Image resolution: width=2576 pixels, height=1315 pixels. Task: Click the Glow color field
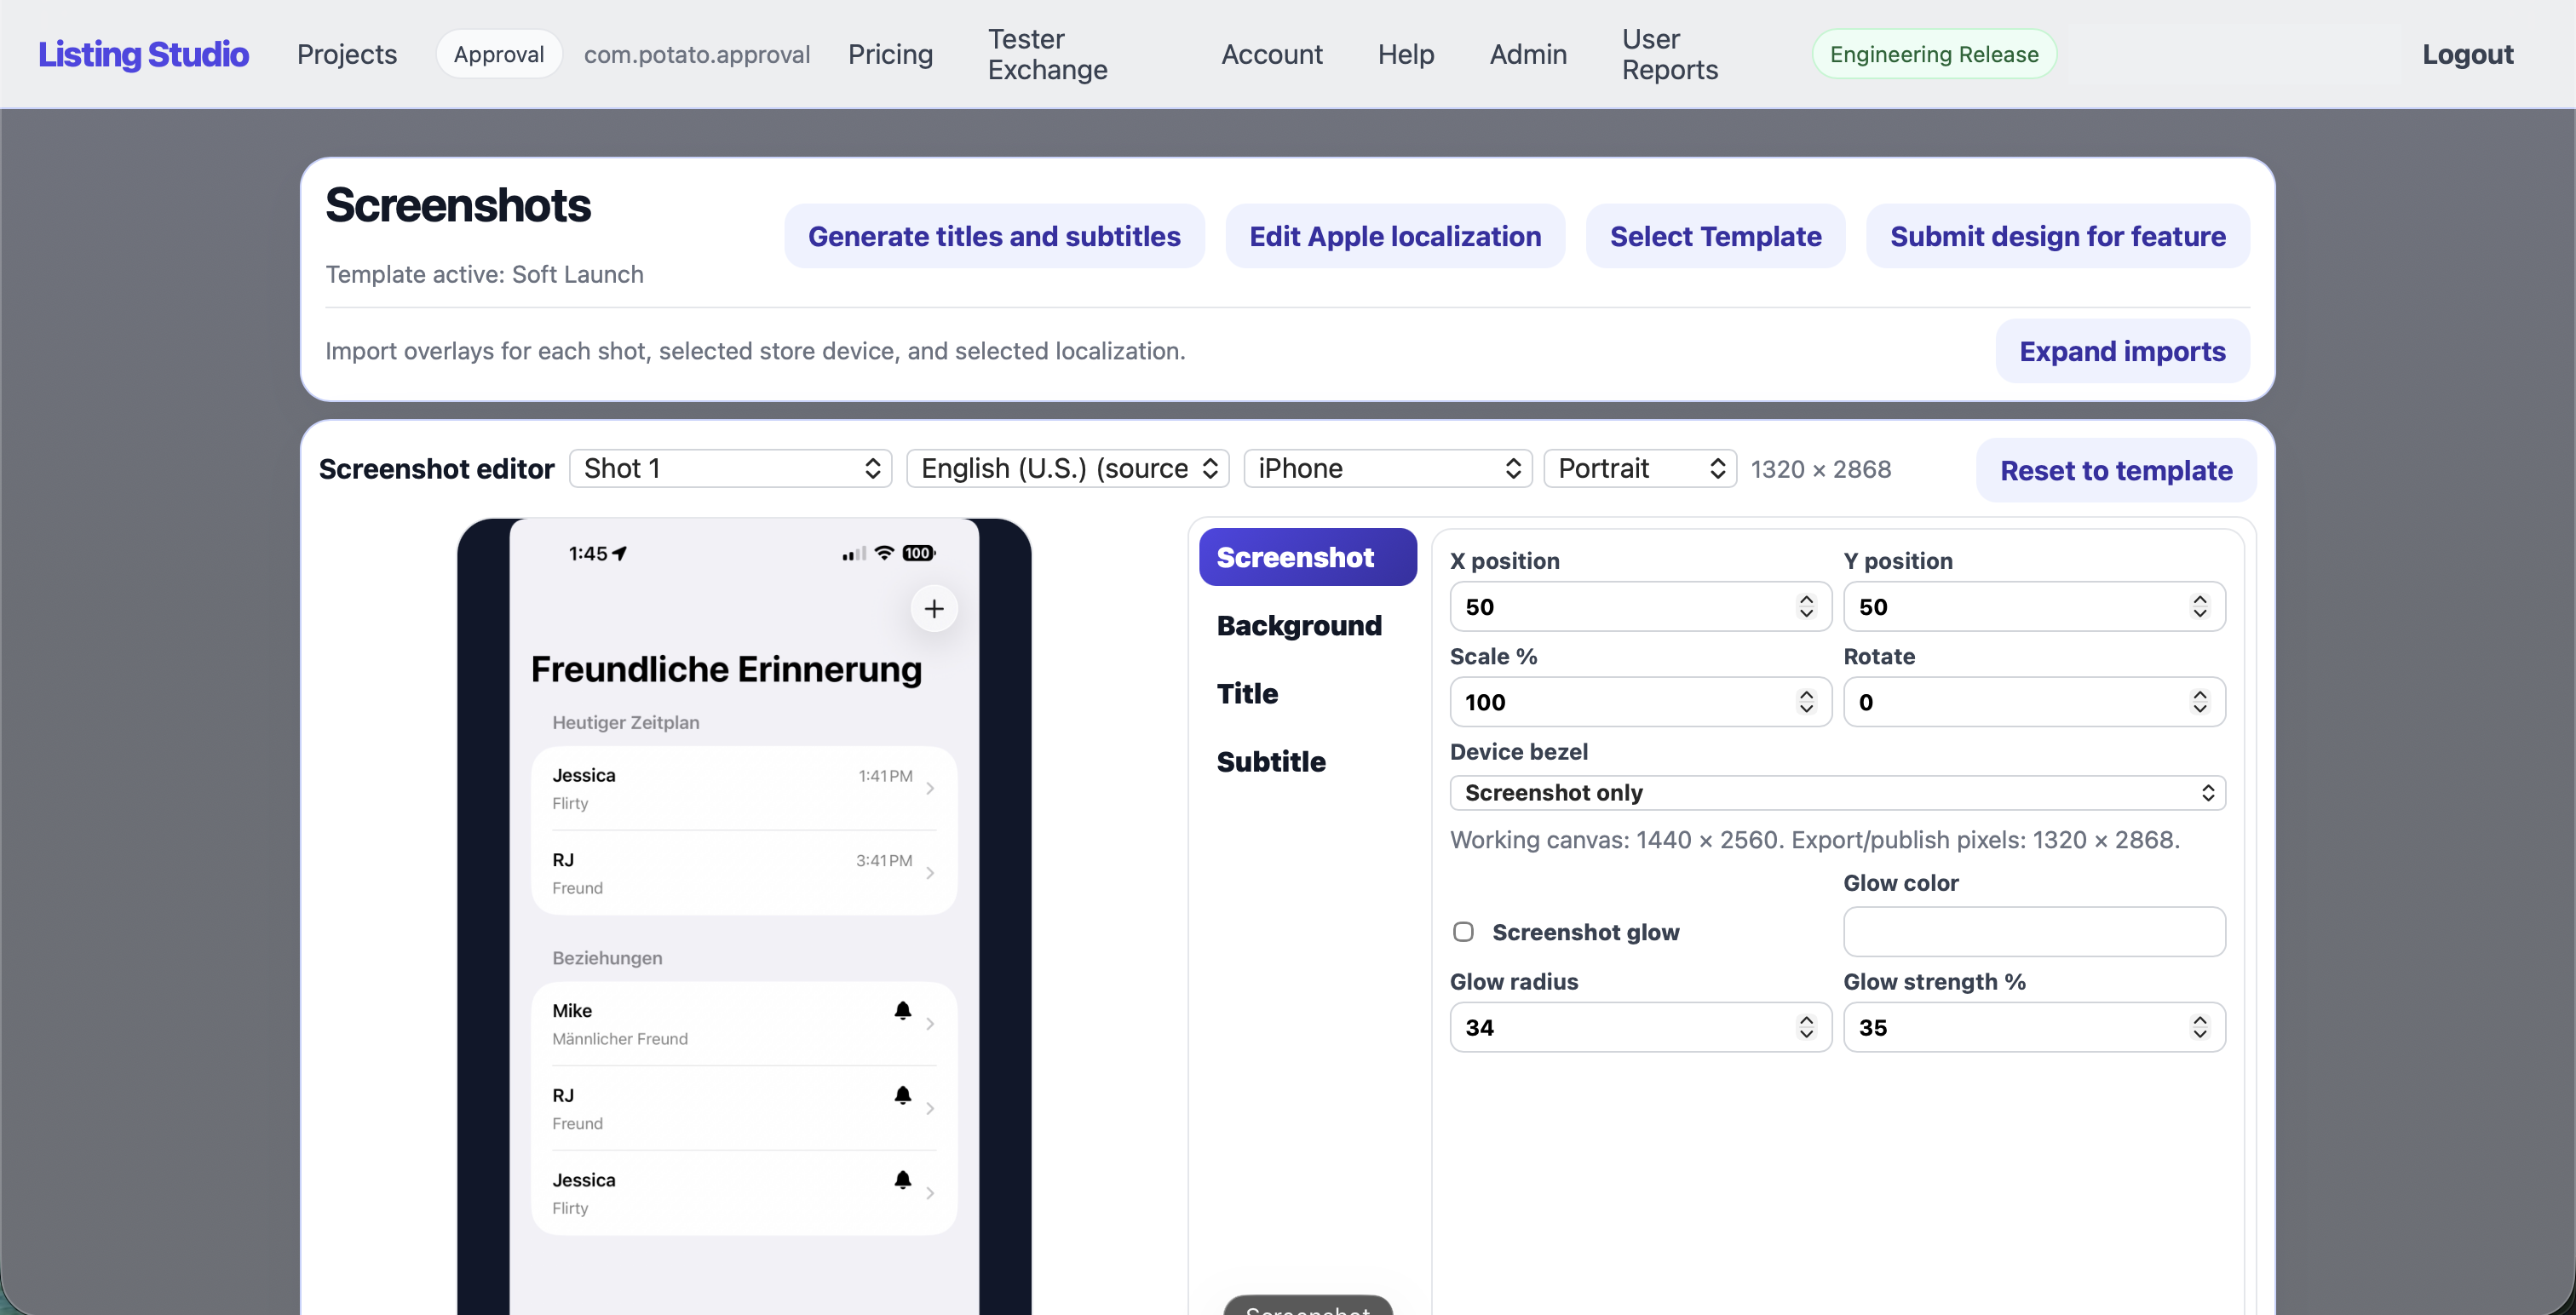click(x=2034, y=932)
